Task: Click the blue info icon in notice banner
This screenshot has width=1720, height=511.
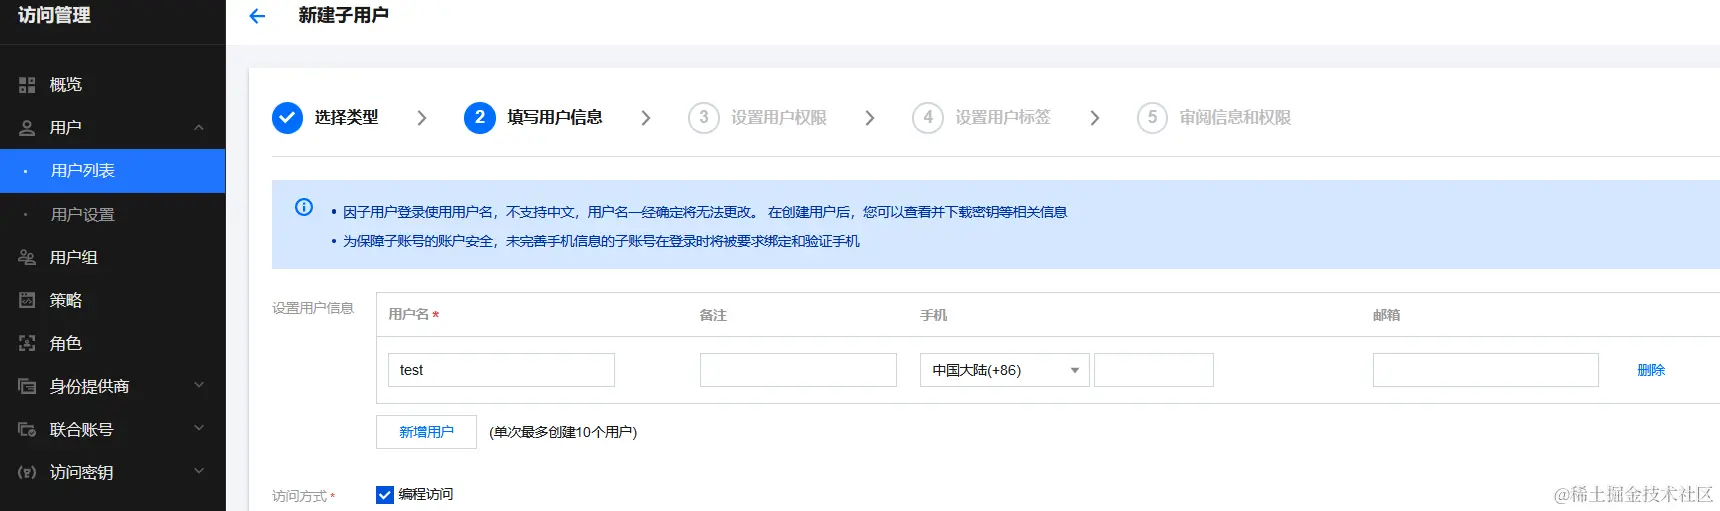Action: [x=304, y=207]
